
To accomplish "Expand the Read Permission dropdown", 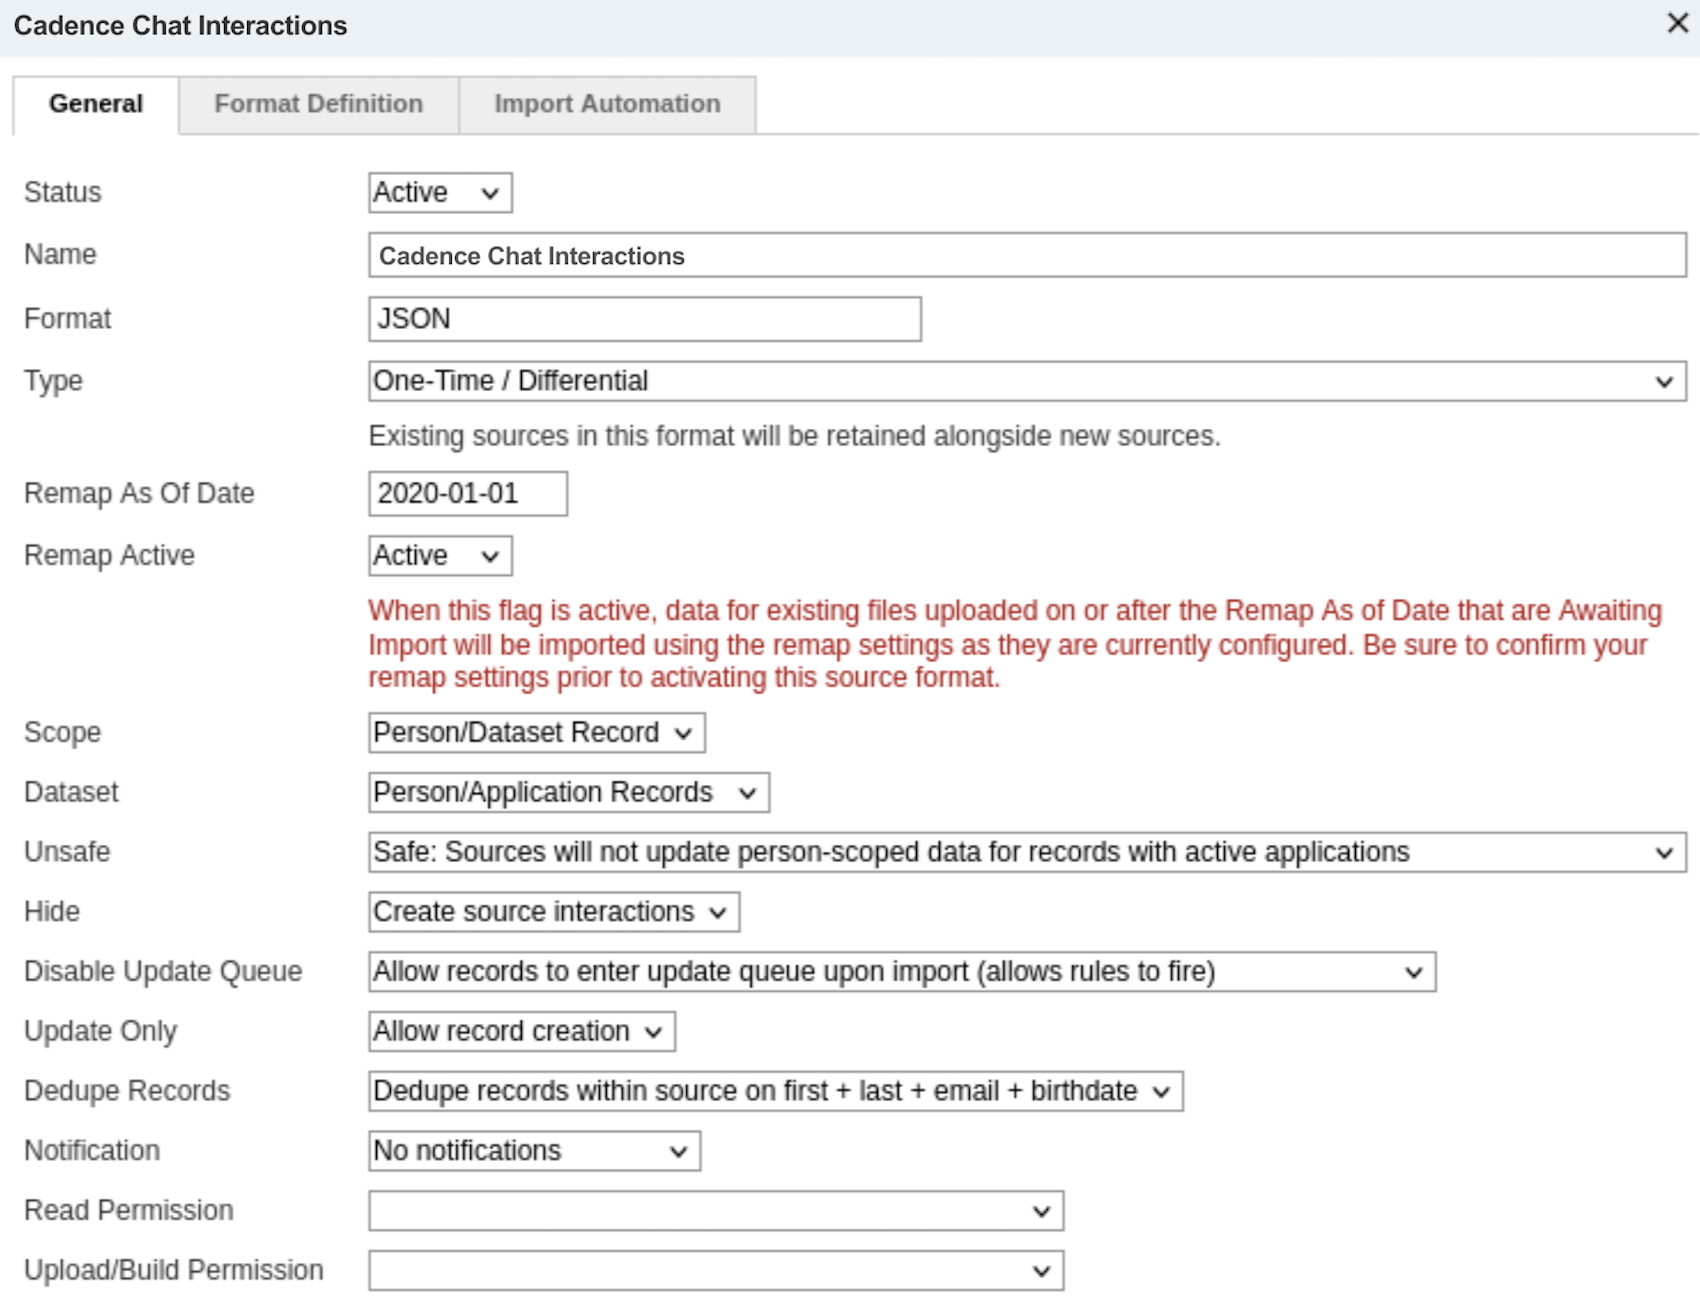I will click(715, 1211).
